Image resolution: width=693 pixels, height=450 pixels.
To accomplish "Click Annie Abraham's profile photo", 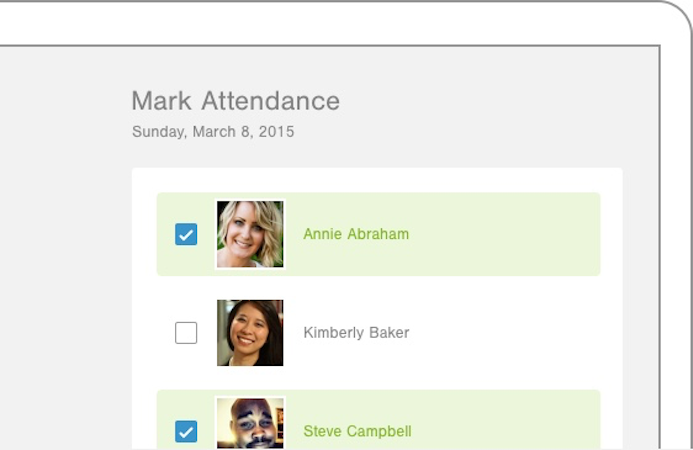I will 250,234.
